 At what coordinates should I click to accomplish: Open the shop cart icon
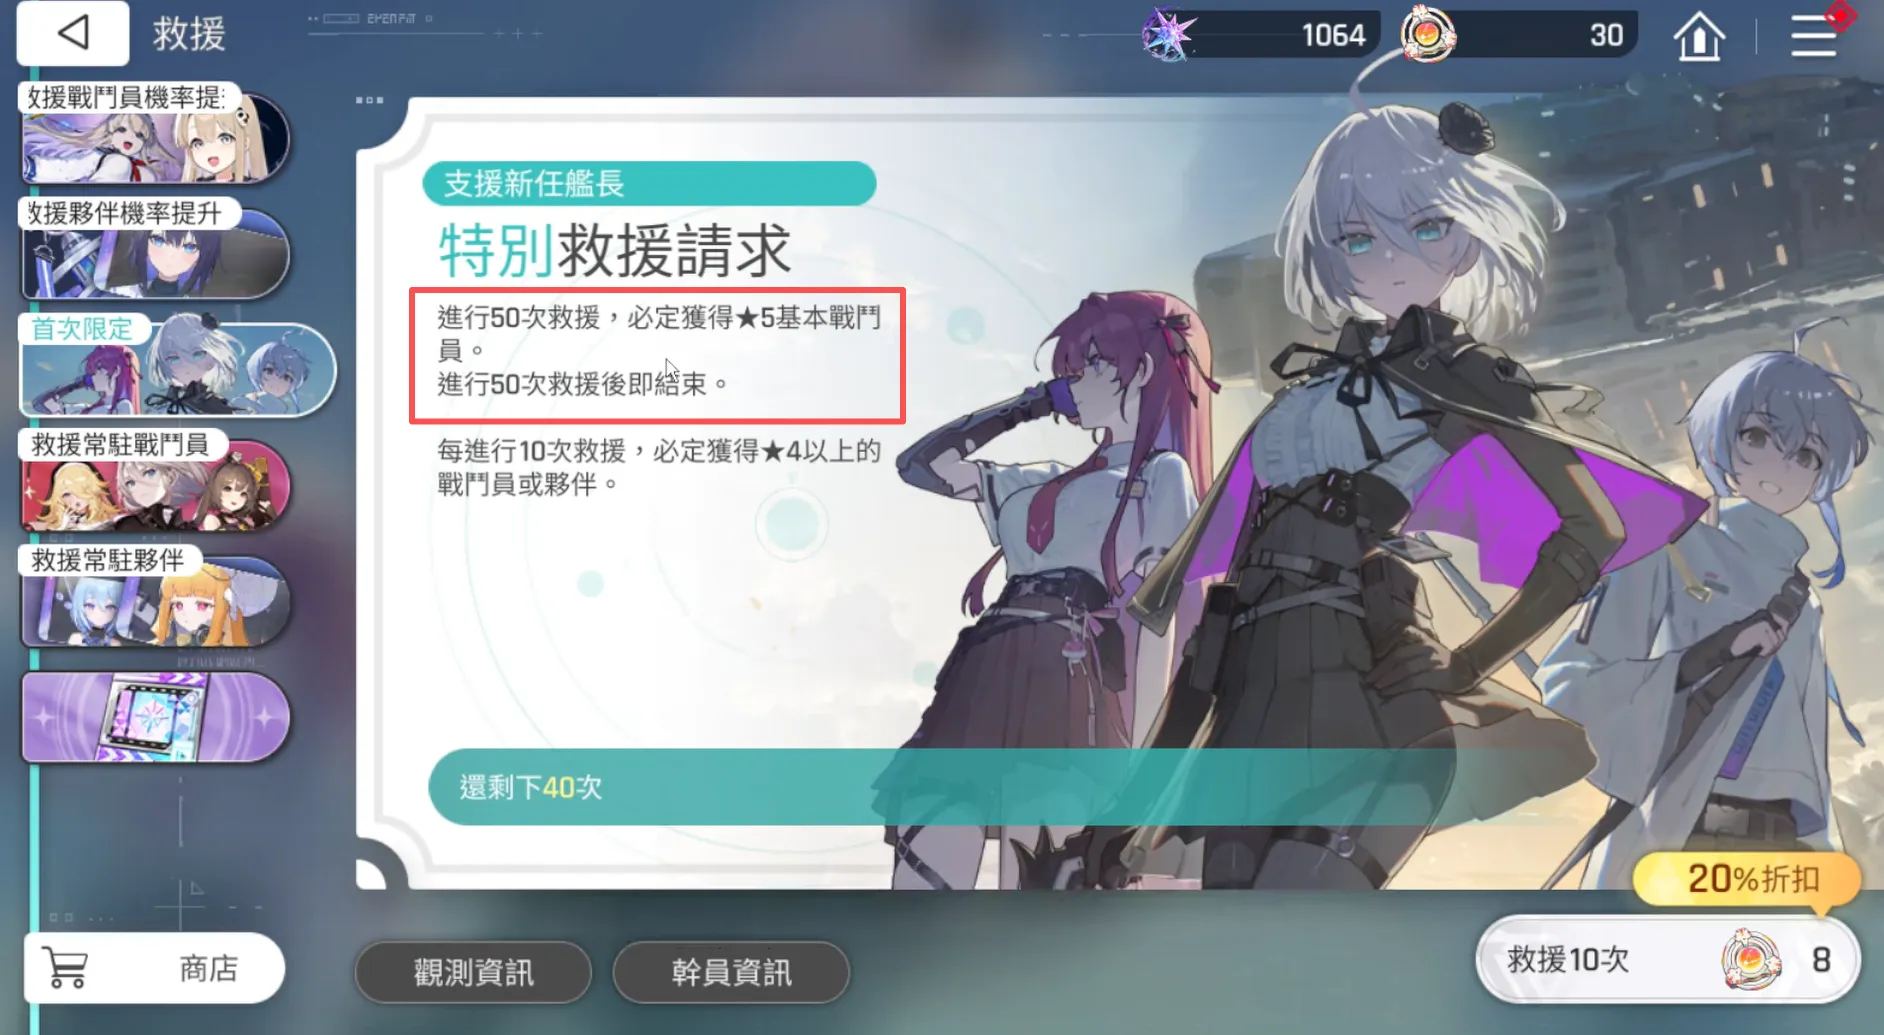[66, 968]
